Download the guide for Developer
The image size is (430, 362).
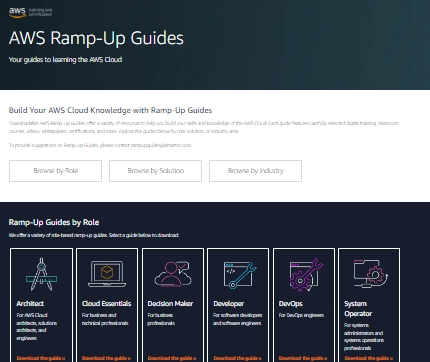tap(237, 358)
